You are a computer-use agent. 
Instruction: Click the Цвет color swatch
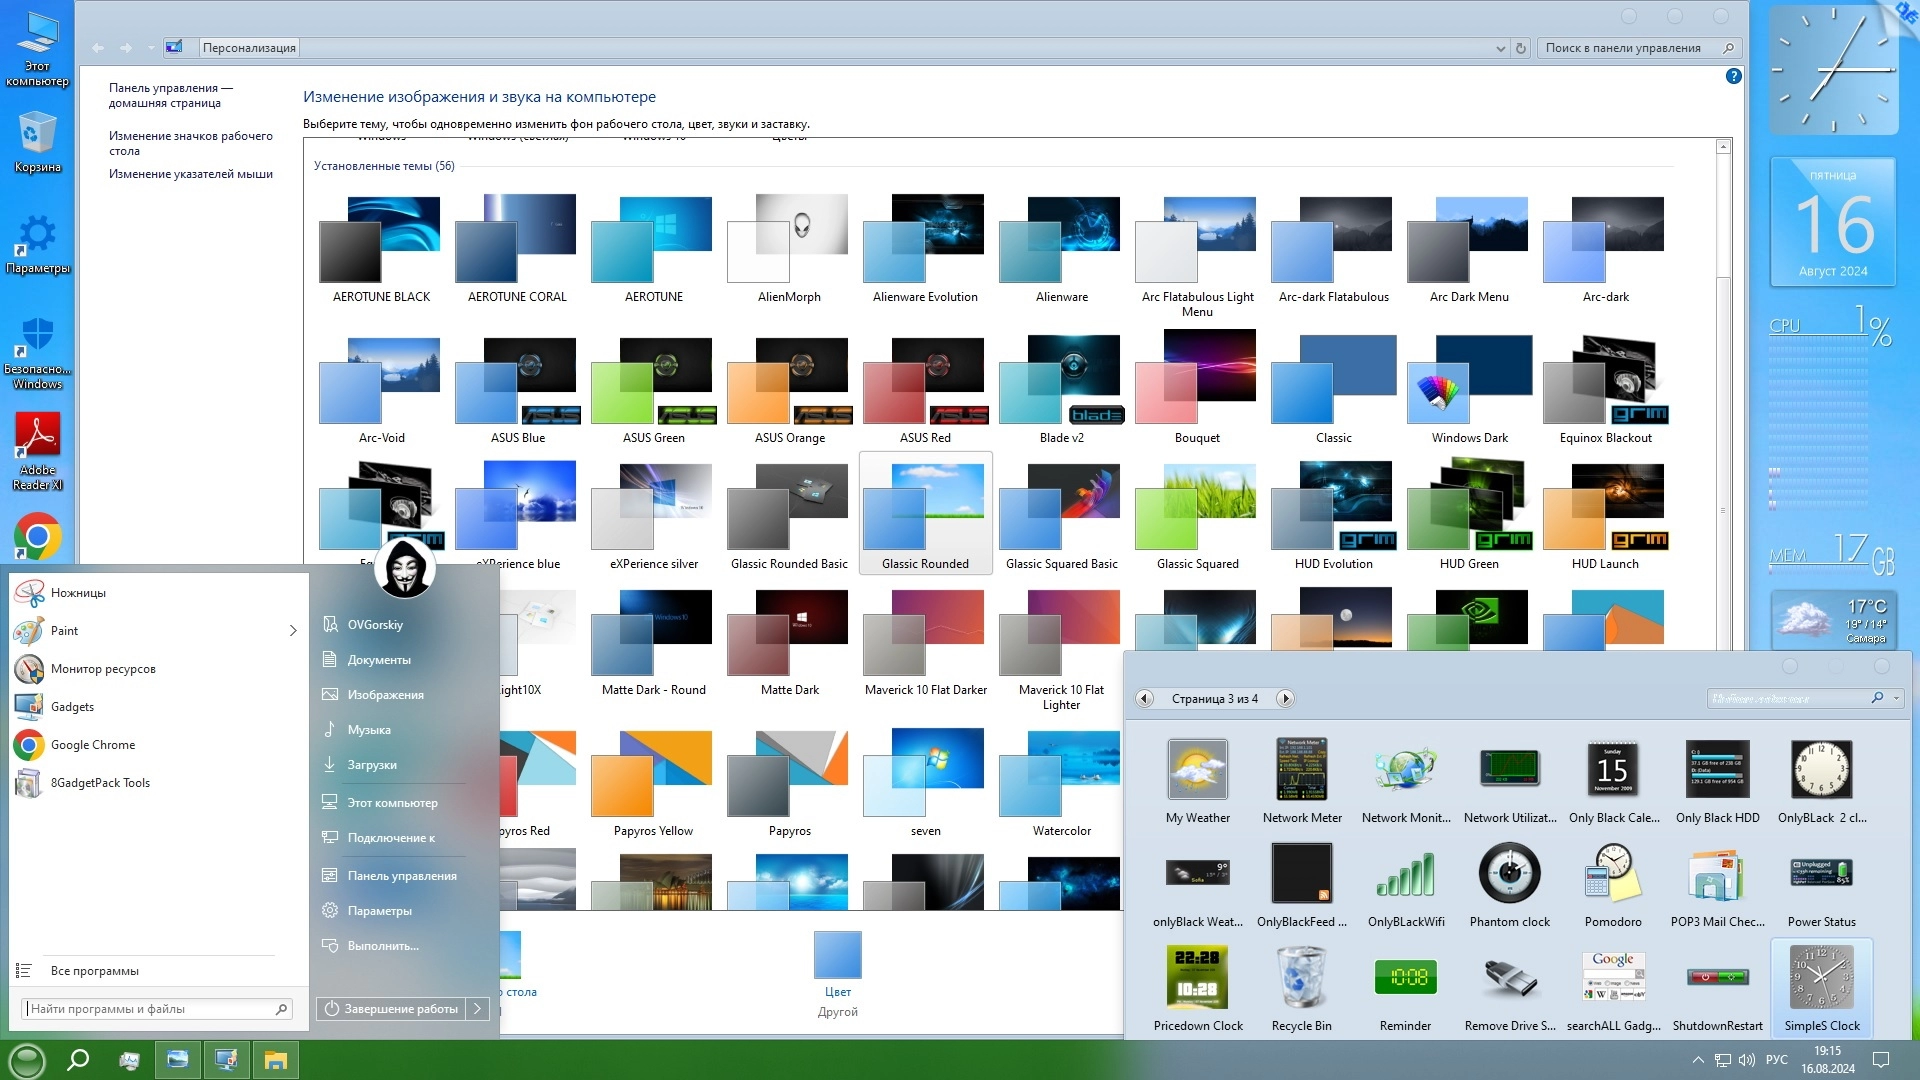click(837, 957)
